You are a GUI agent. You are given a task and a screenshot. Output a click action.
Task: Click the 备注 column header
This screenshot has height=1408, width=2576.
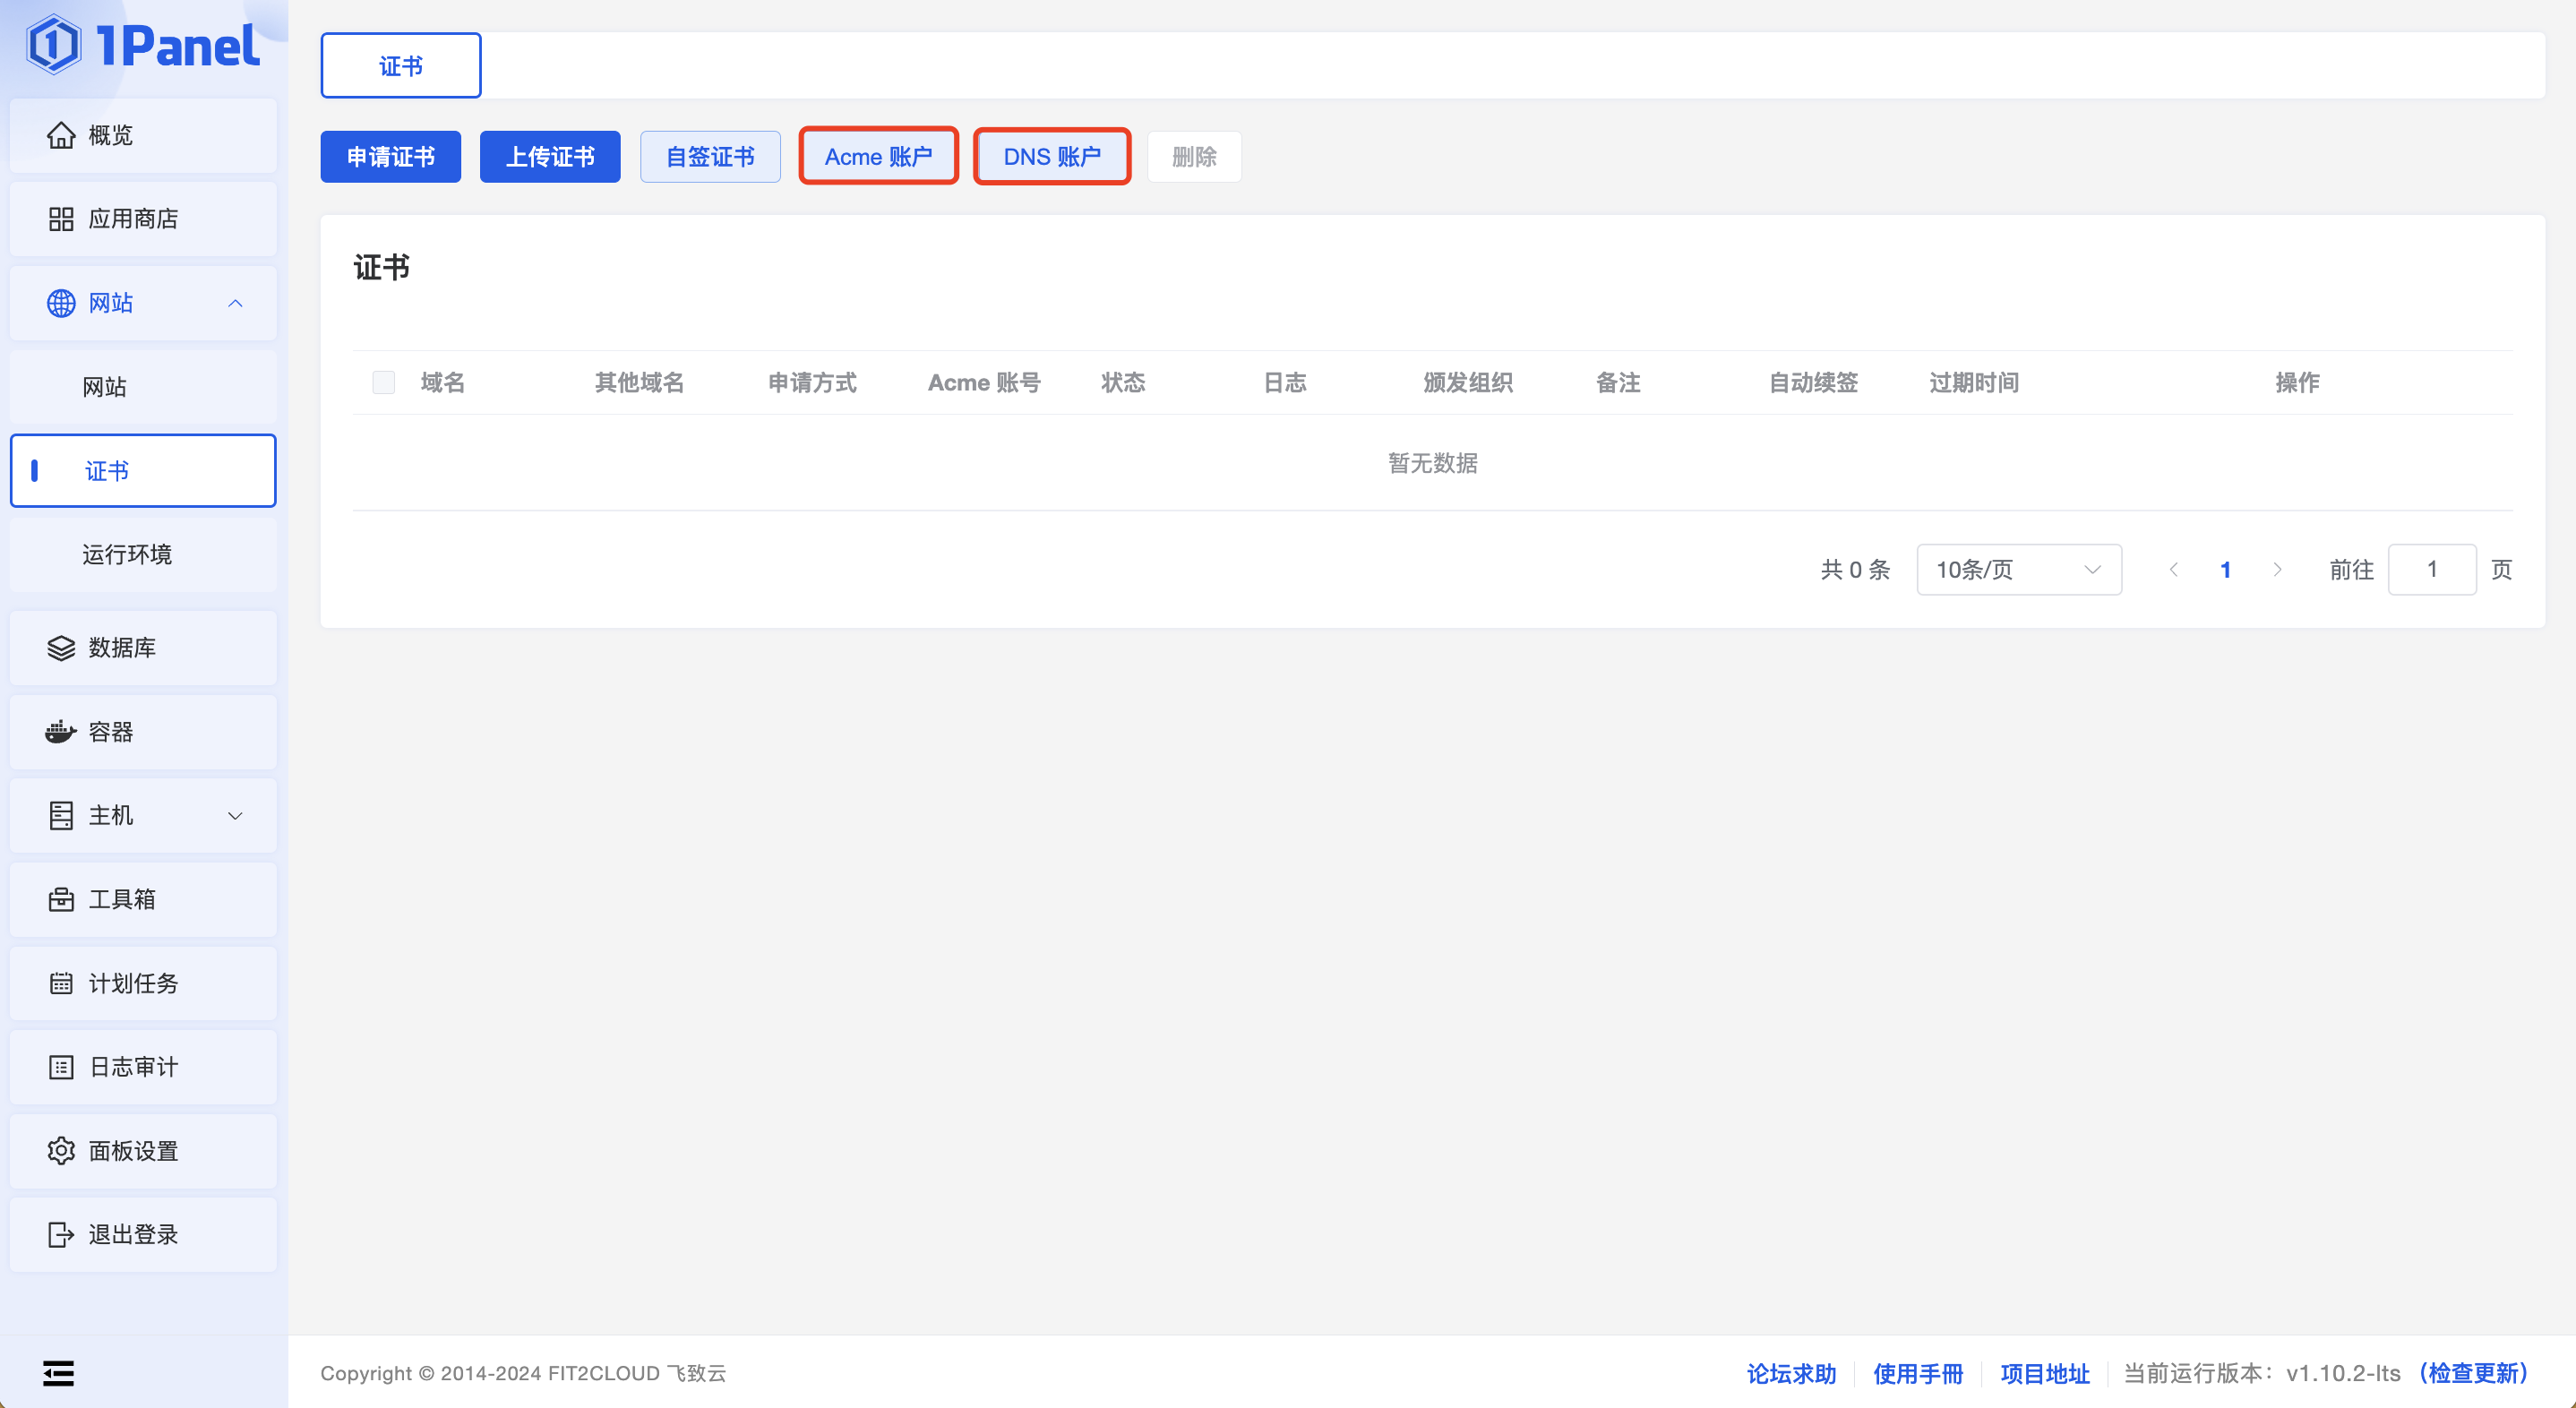(1618, 383)
